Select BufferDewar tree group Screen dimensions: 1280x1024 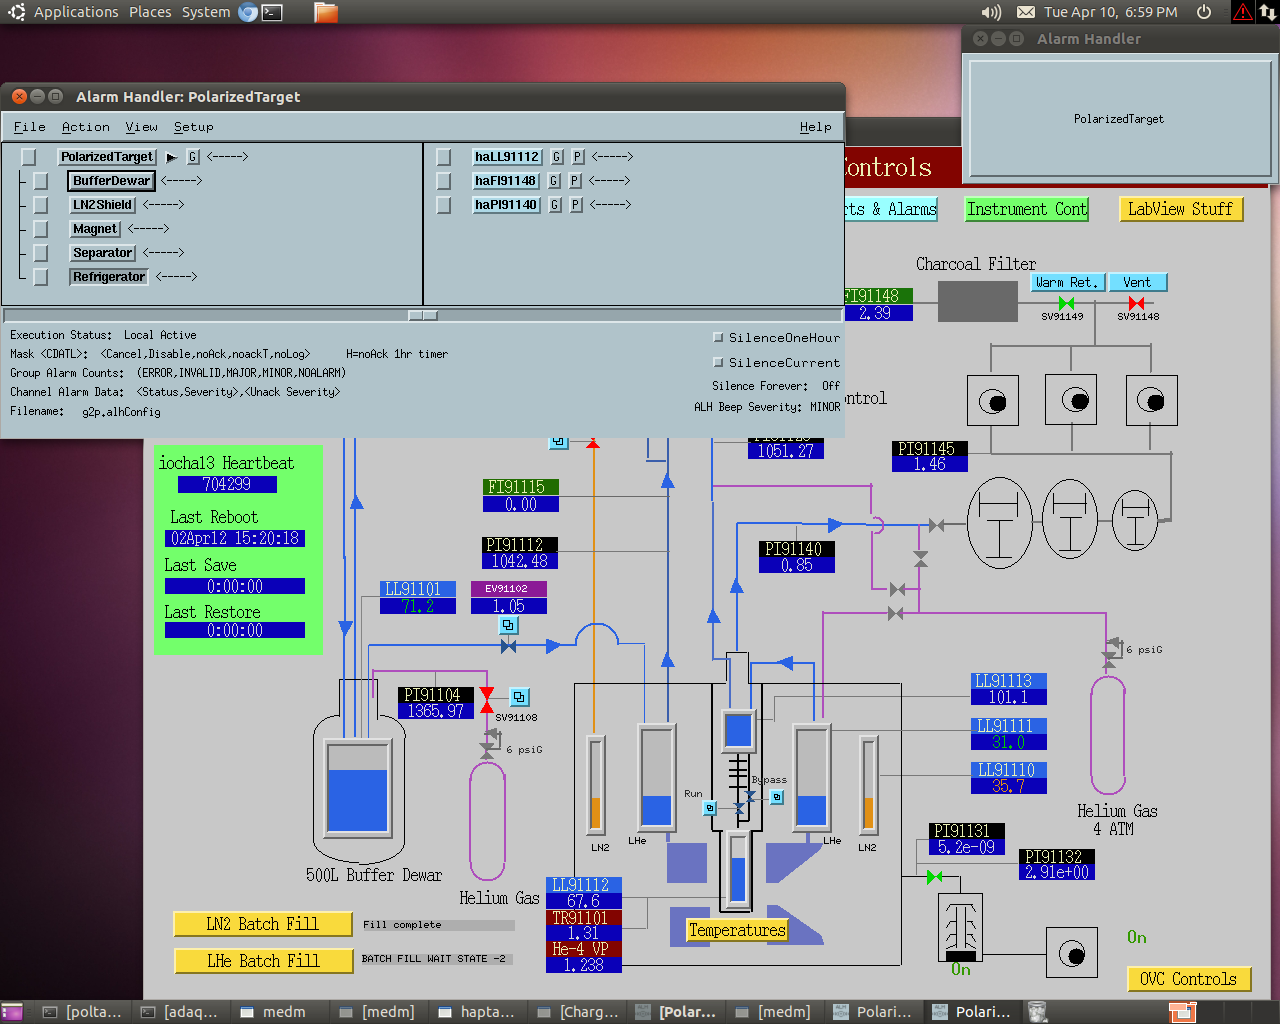click(111, 181)
